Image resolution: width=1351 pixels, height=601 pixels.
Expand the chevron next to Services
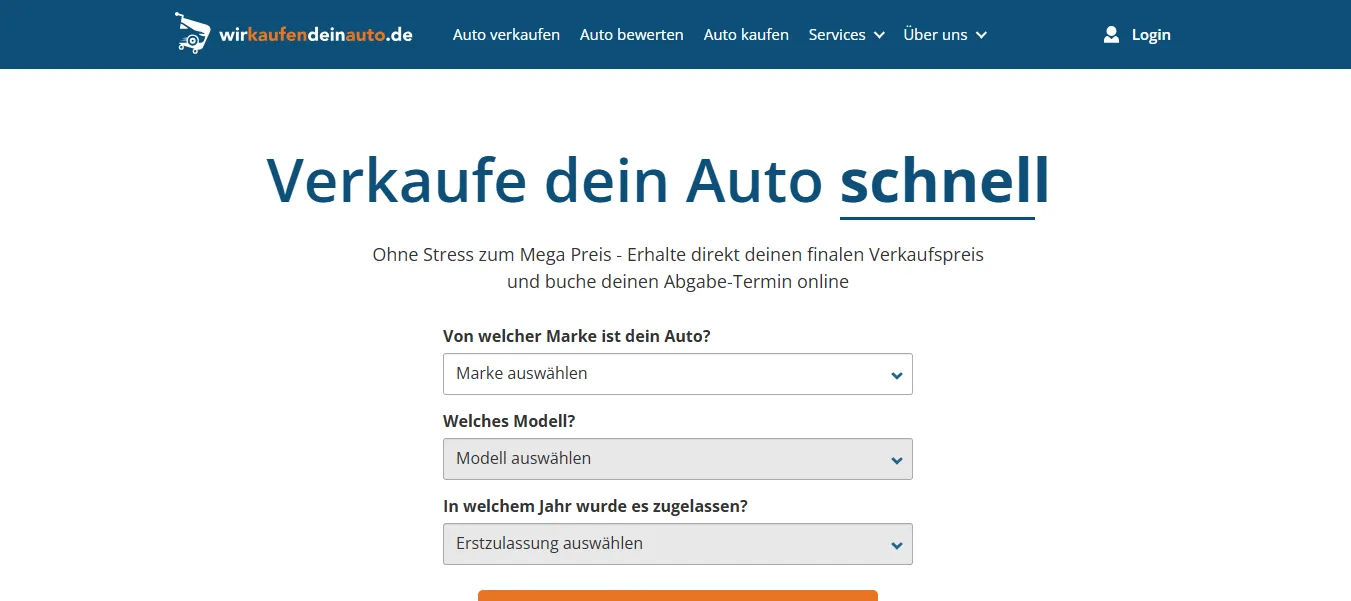click(x=879, y=35)
